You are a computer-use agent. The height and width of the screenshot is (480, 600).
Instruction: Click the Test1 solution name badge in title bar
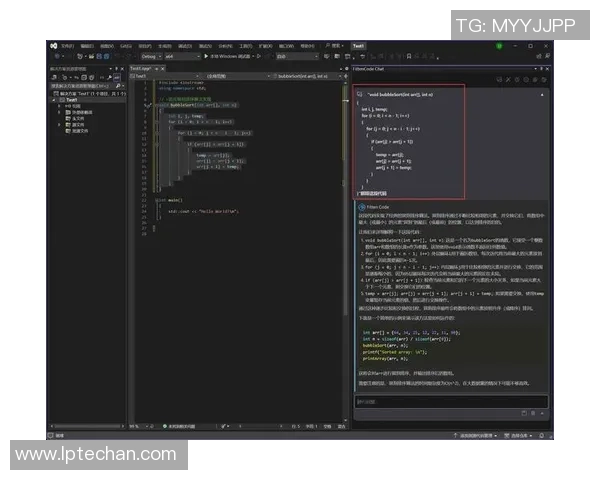pyautogui.click(x=358, y=46)
